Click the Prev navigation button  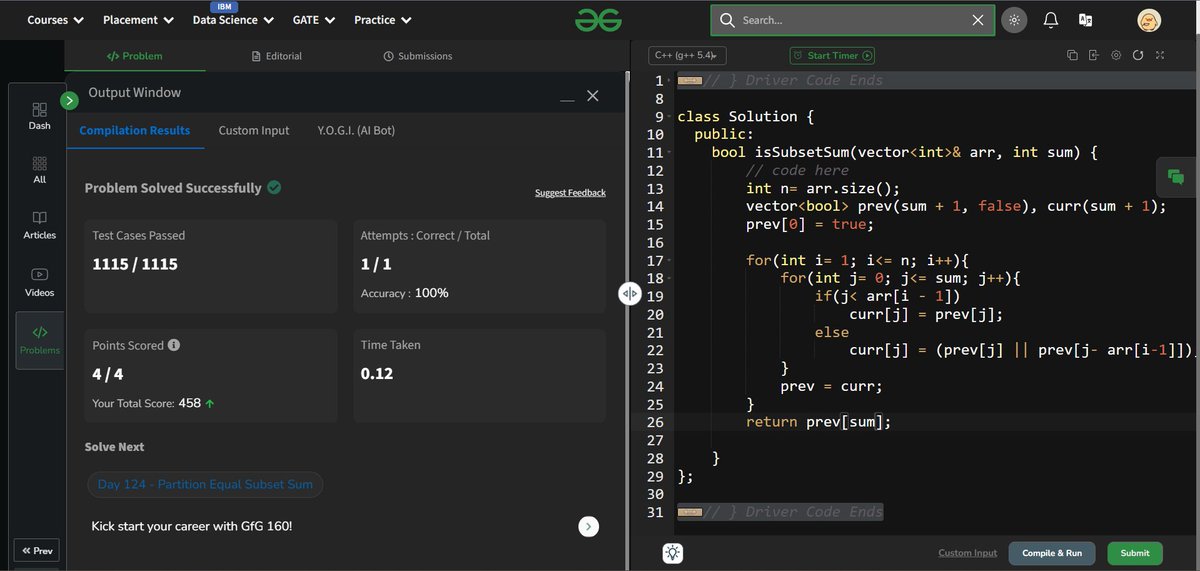(x=36, y=551)
